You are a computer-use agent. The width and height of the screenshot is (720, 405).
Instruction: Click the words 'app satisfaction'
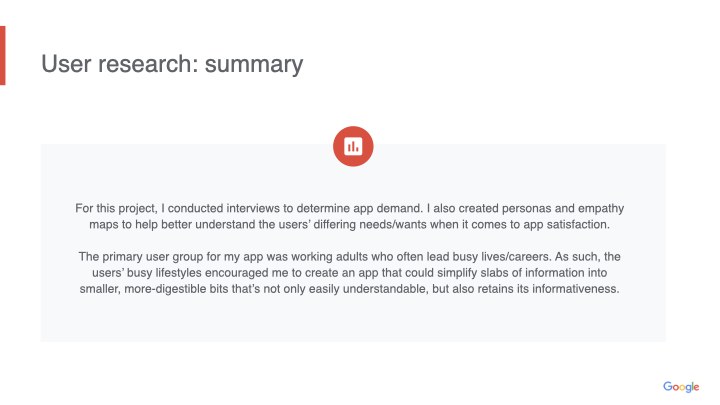point(577,225)
